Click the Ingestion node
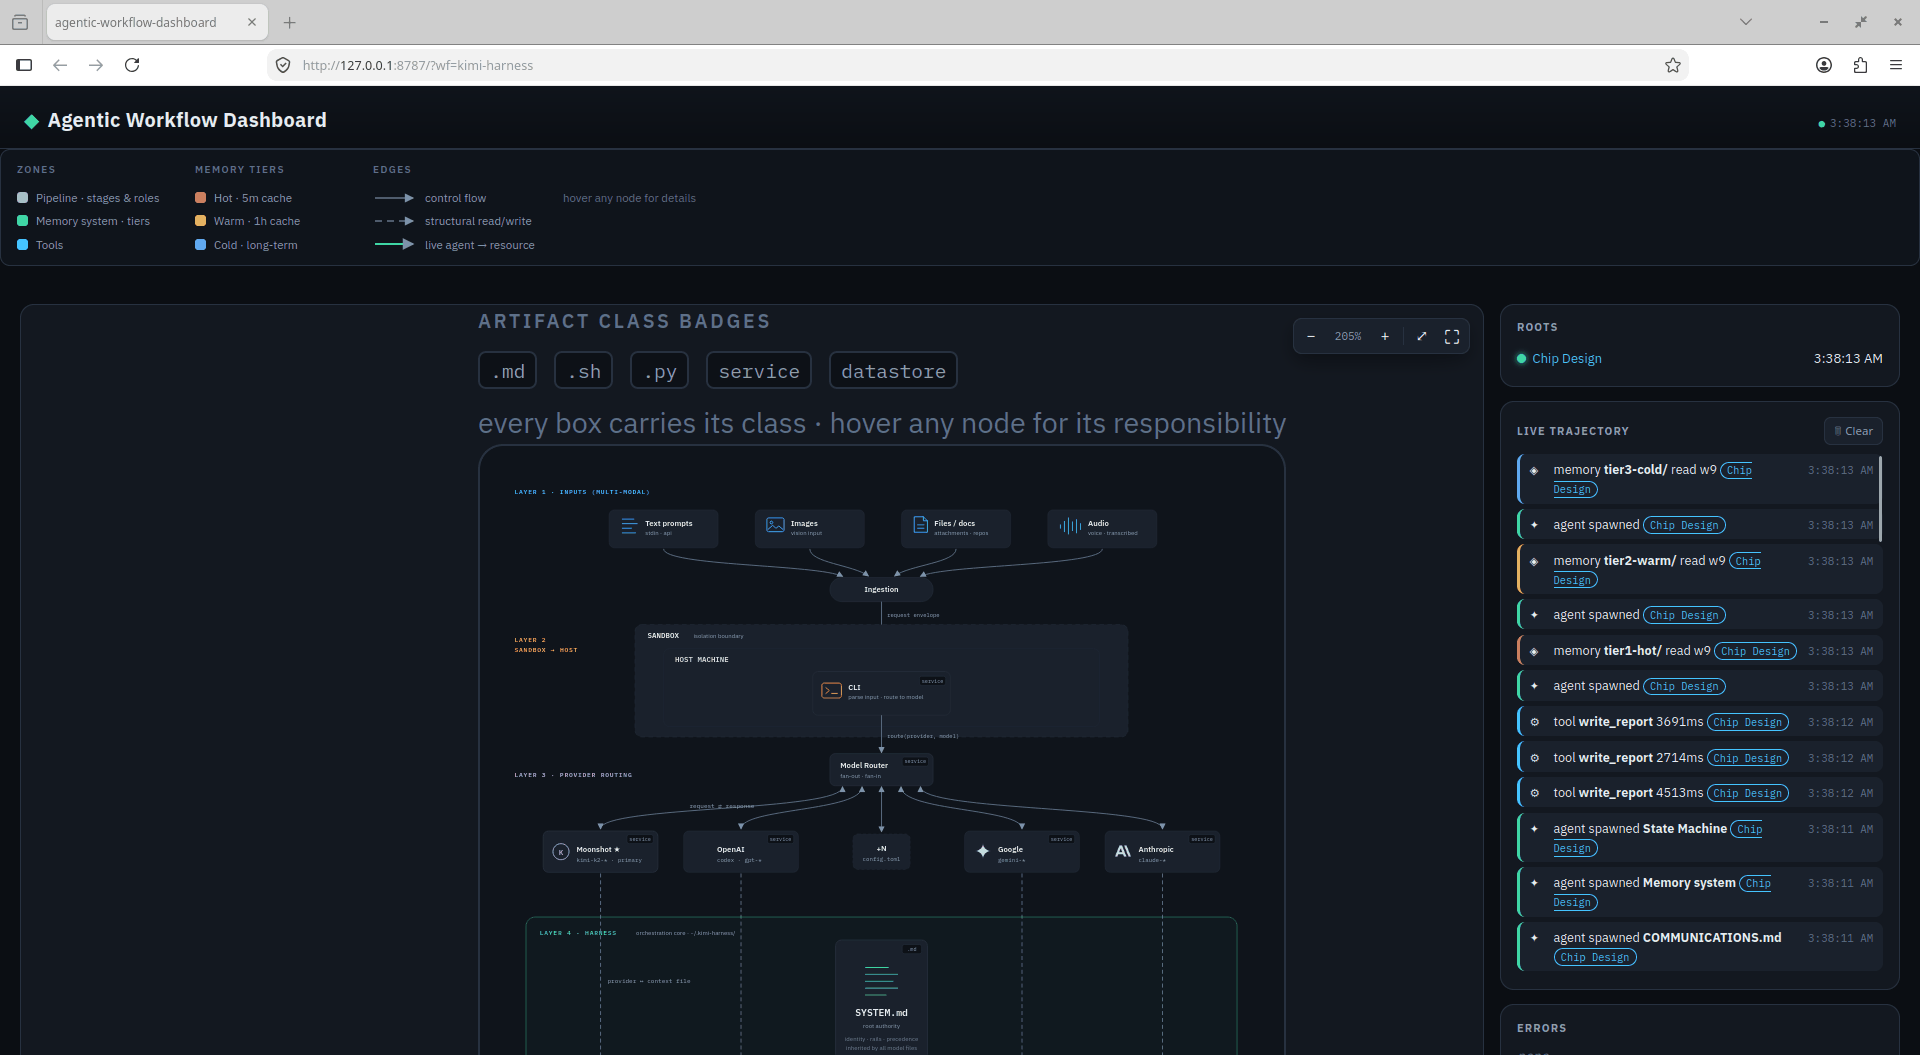The width and height of the screenshot is (1920, 1055). pos(881,590)
